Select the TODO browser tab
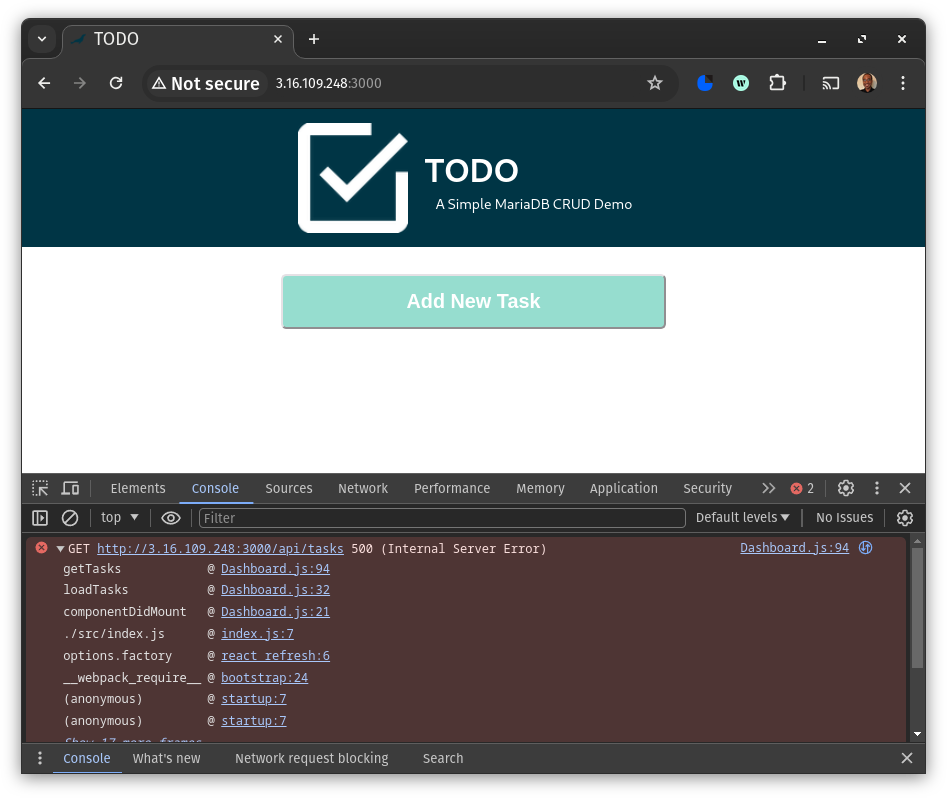This screenshot has height=798, width=947. 178,40
